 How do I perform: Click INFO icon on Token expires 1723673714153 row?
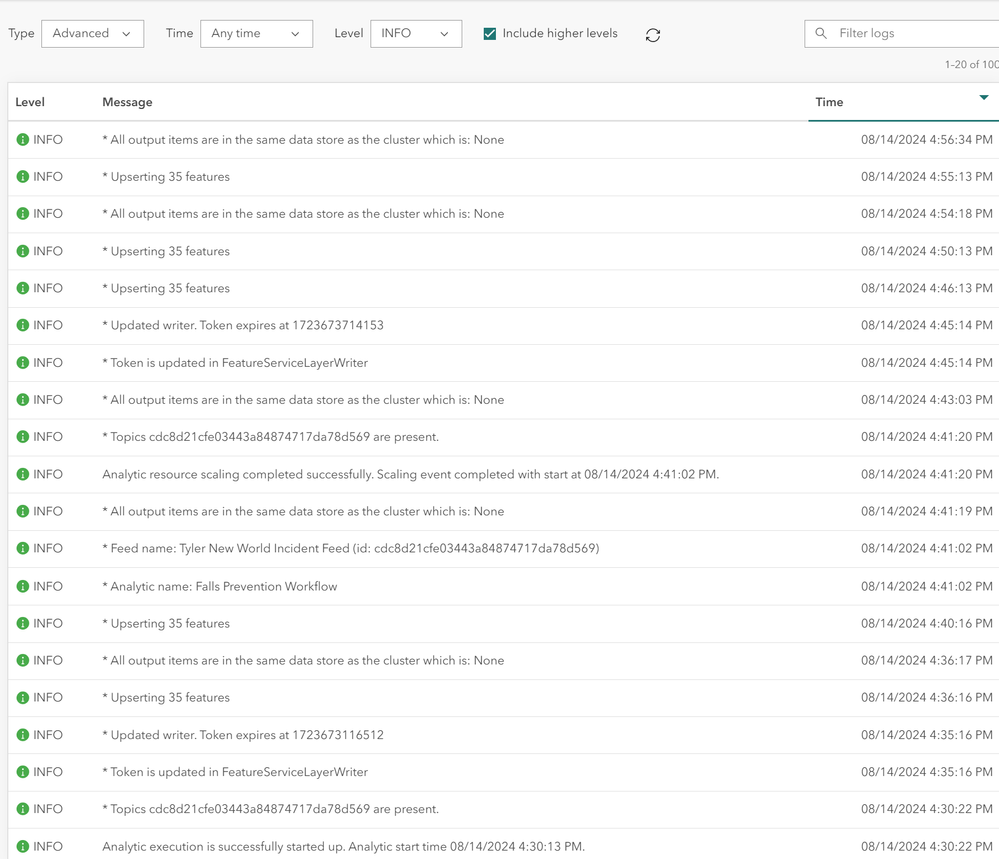point(23,326)
